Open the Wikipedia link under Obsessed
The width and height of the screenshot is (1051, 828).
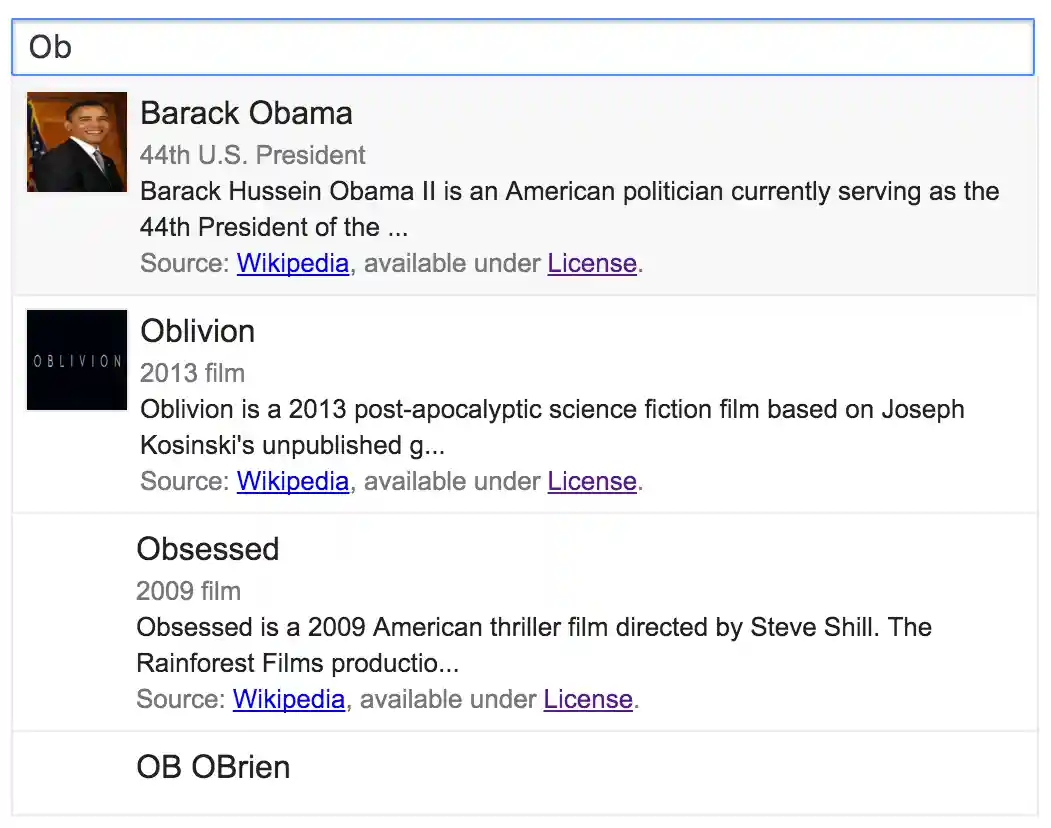pos(288,699)
